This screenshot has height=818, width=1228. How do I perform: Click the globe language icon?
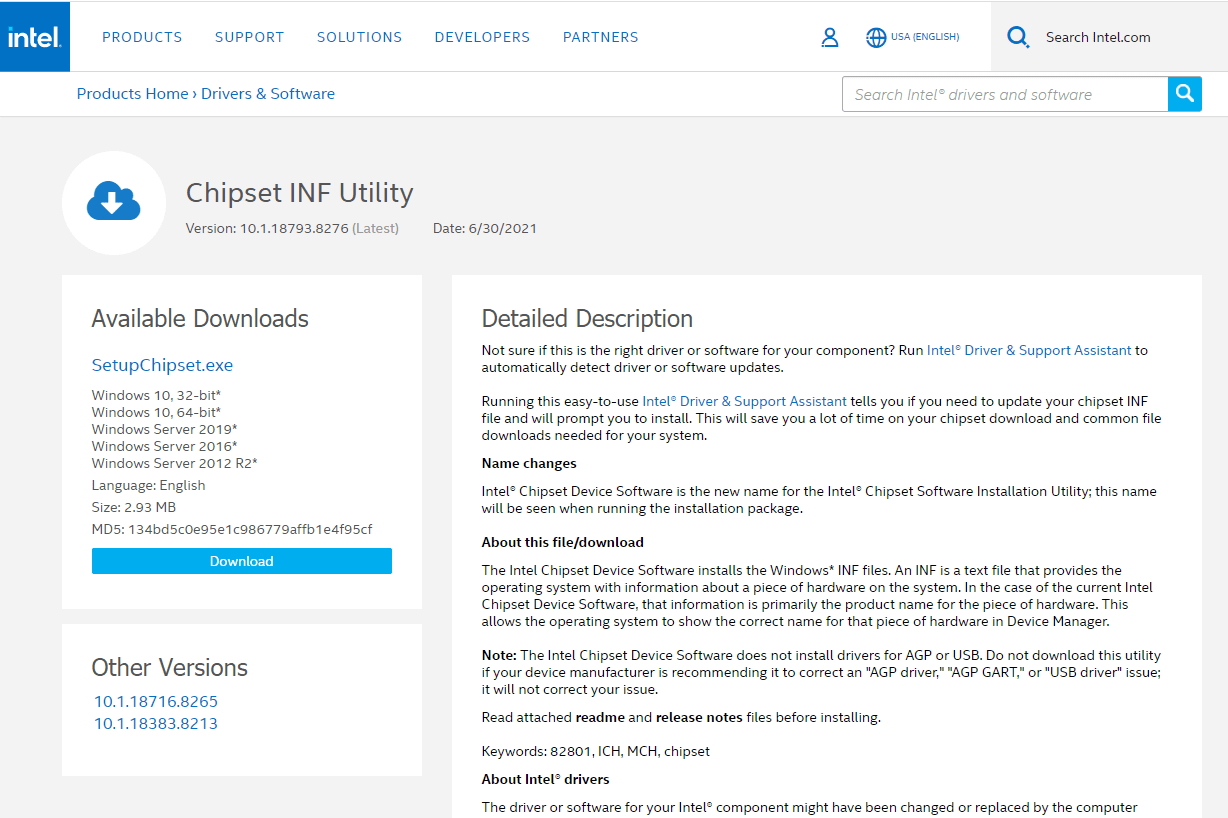click(x=876, y=37)
